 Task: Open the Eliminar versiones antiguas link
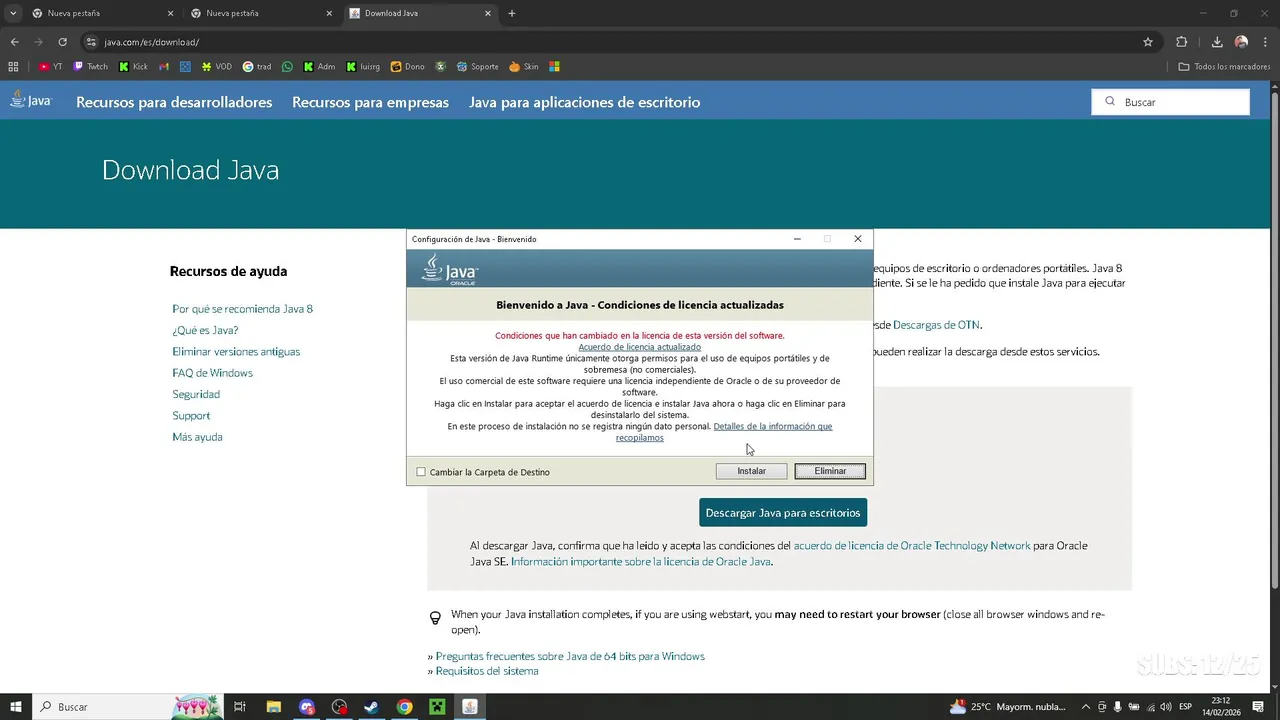[236, 352]
